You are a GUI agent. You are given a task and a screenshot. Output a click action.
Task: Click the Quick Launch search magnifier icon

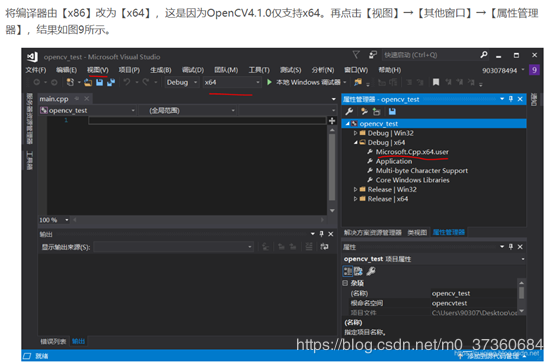tap(483, 55)
